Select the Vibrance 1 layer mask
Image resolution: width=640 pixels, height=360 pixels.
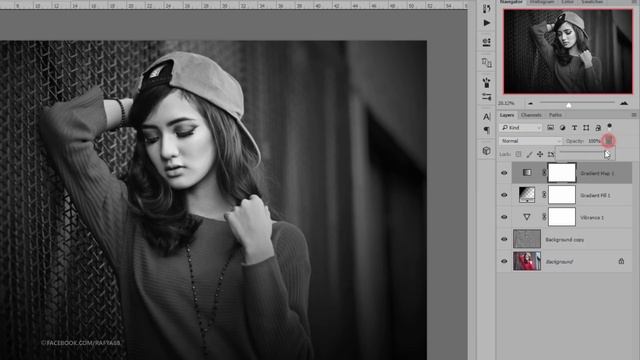coord(562,217)
